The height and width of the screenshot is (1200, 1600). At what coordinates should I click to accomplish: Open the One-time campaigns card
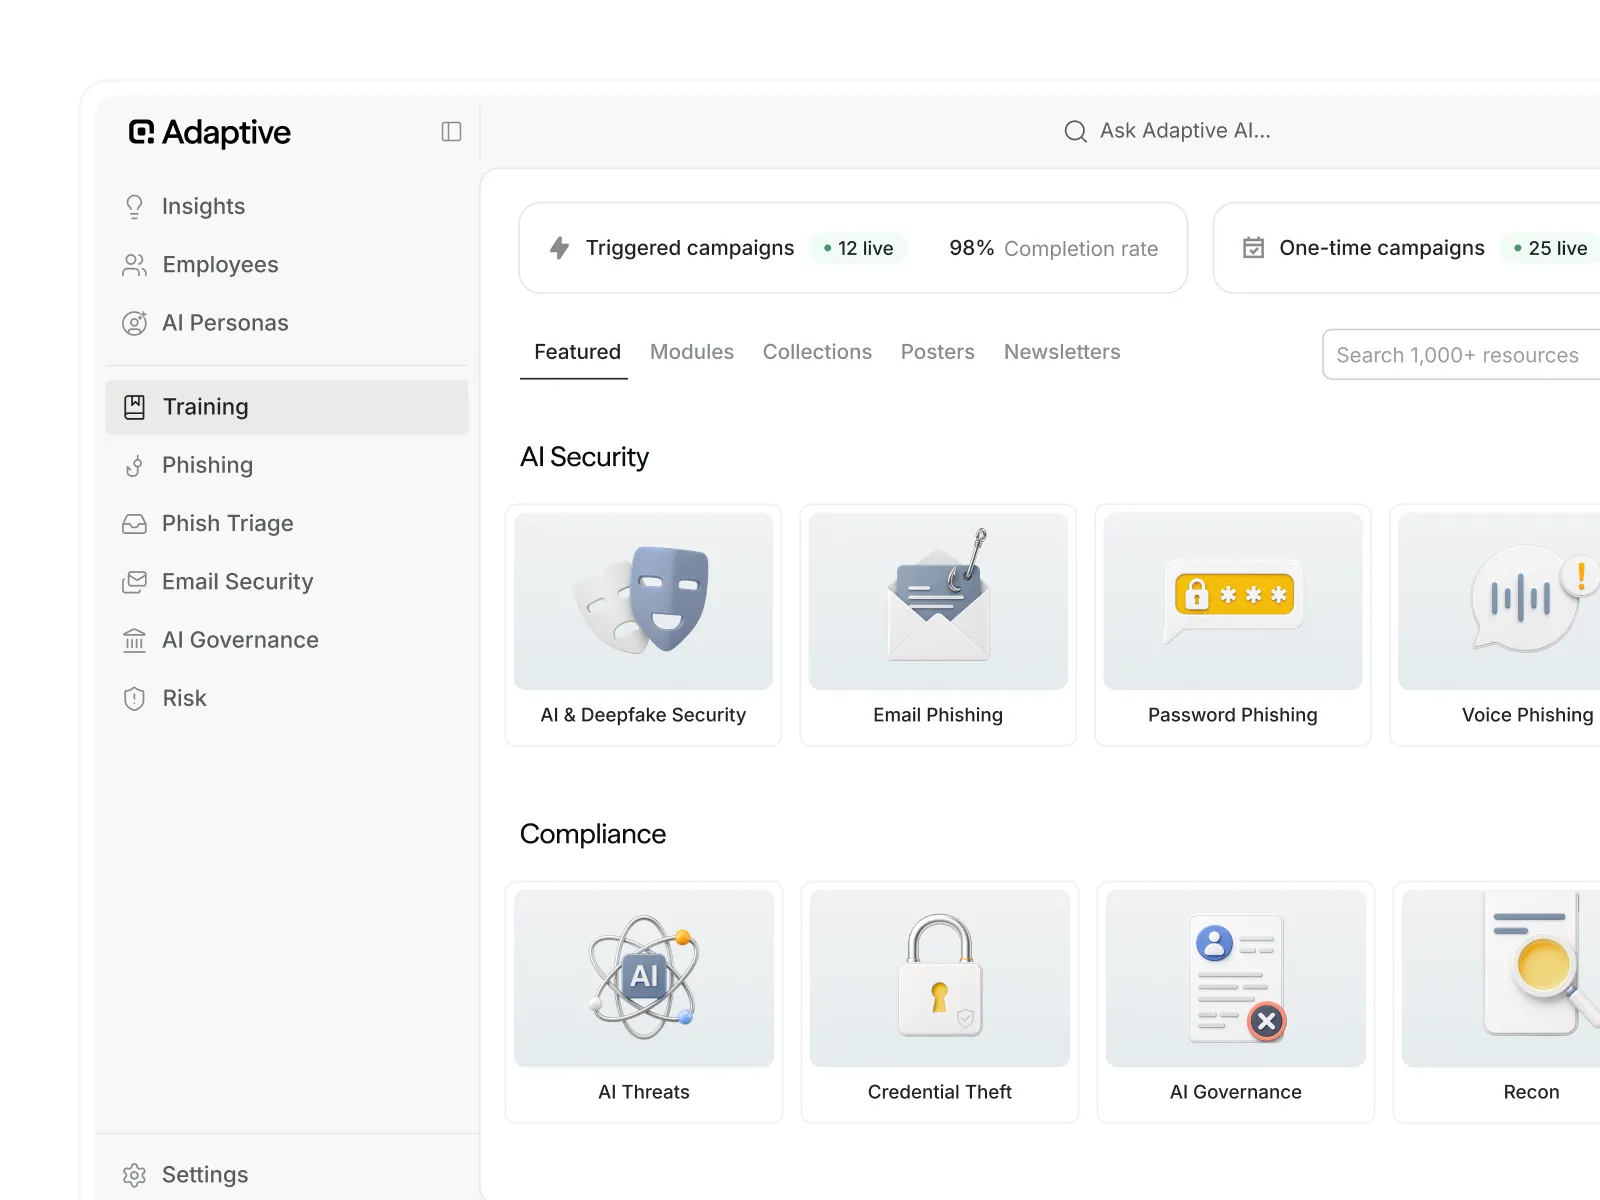pos(1407,248)
